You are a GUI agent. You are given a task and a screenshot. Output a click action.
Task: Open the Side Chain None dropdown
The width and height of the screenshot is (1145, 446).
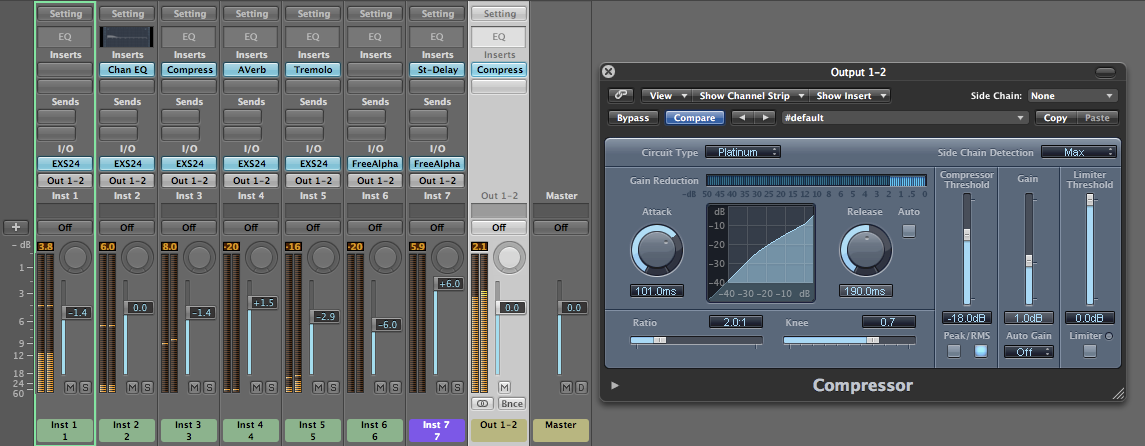(x=1072, y=96)
